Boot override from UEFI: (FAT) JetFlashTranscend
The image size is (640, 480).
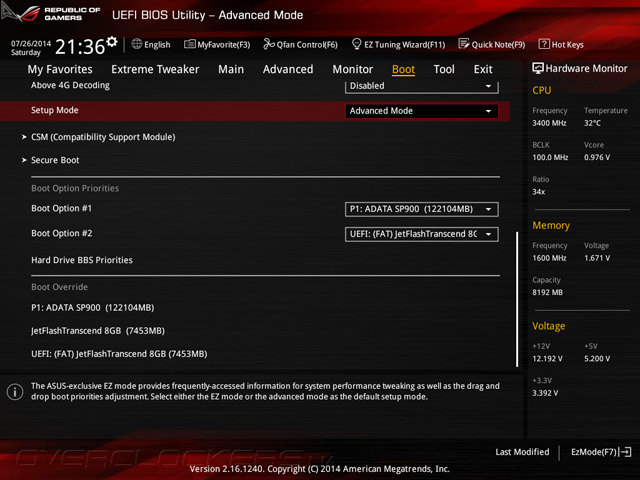[119, 354]
